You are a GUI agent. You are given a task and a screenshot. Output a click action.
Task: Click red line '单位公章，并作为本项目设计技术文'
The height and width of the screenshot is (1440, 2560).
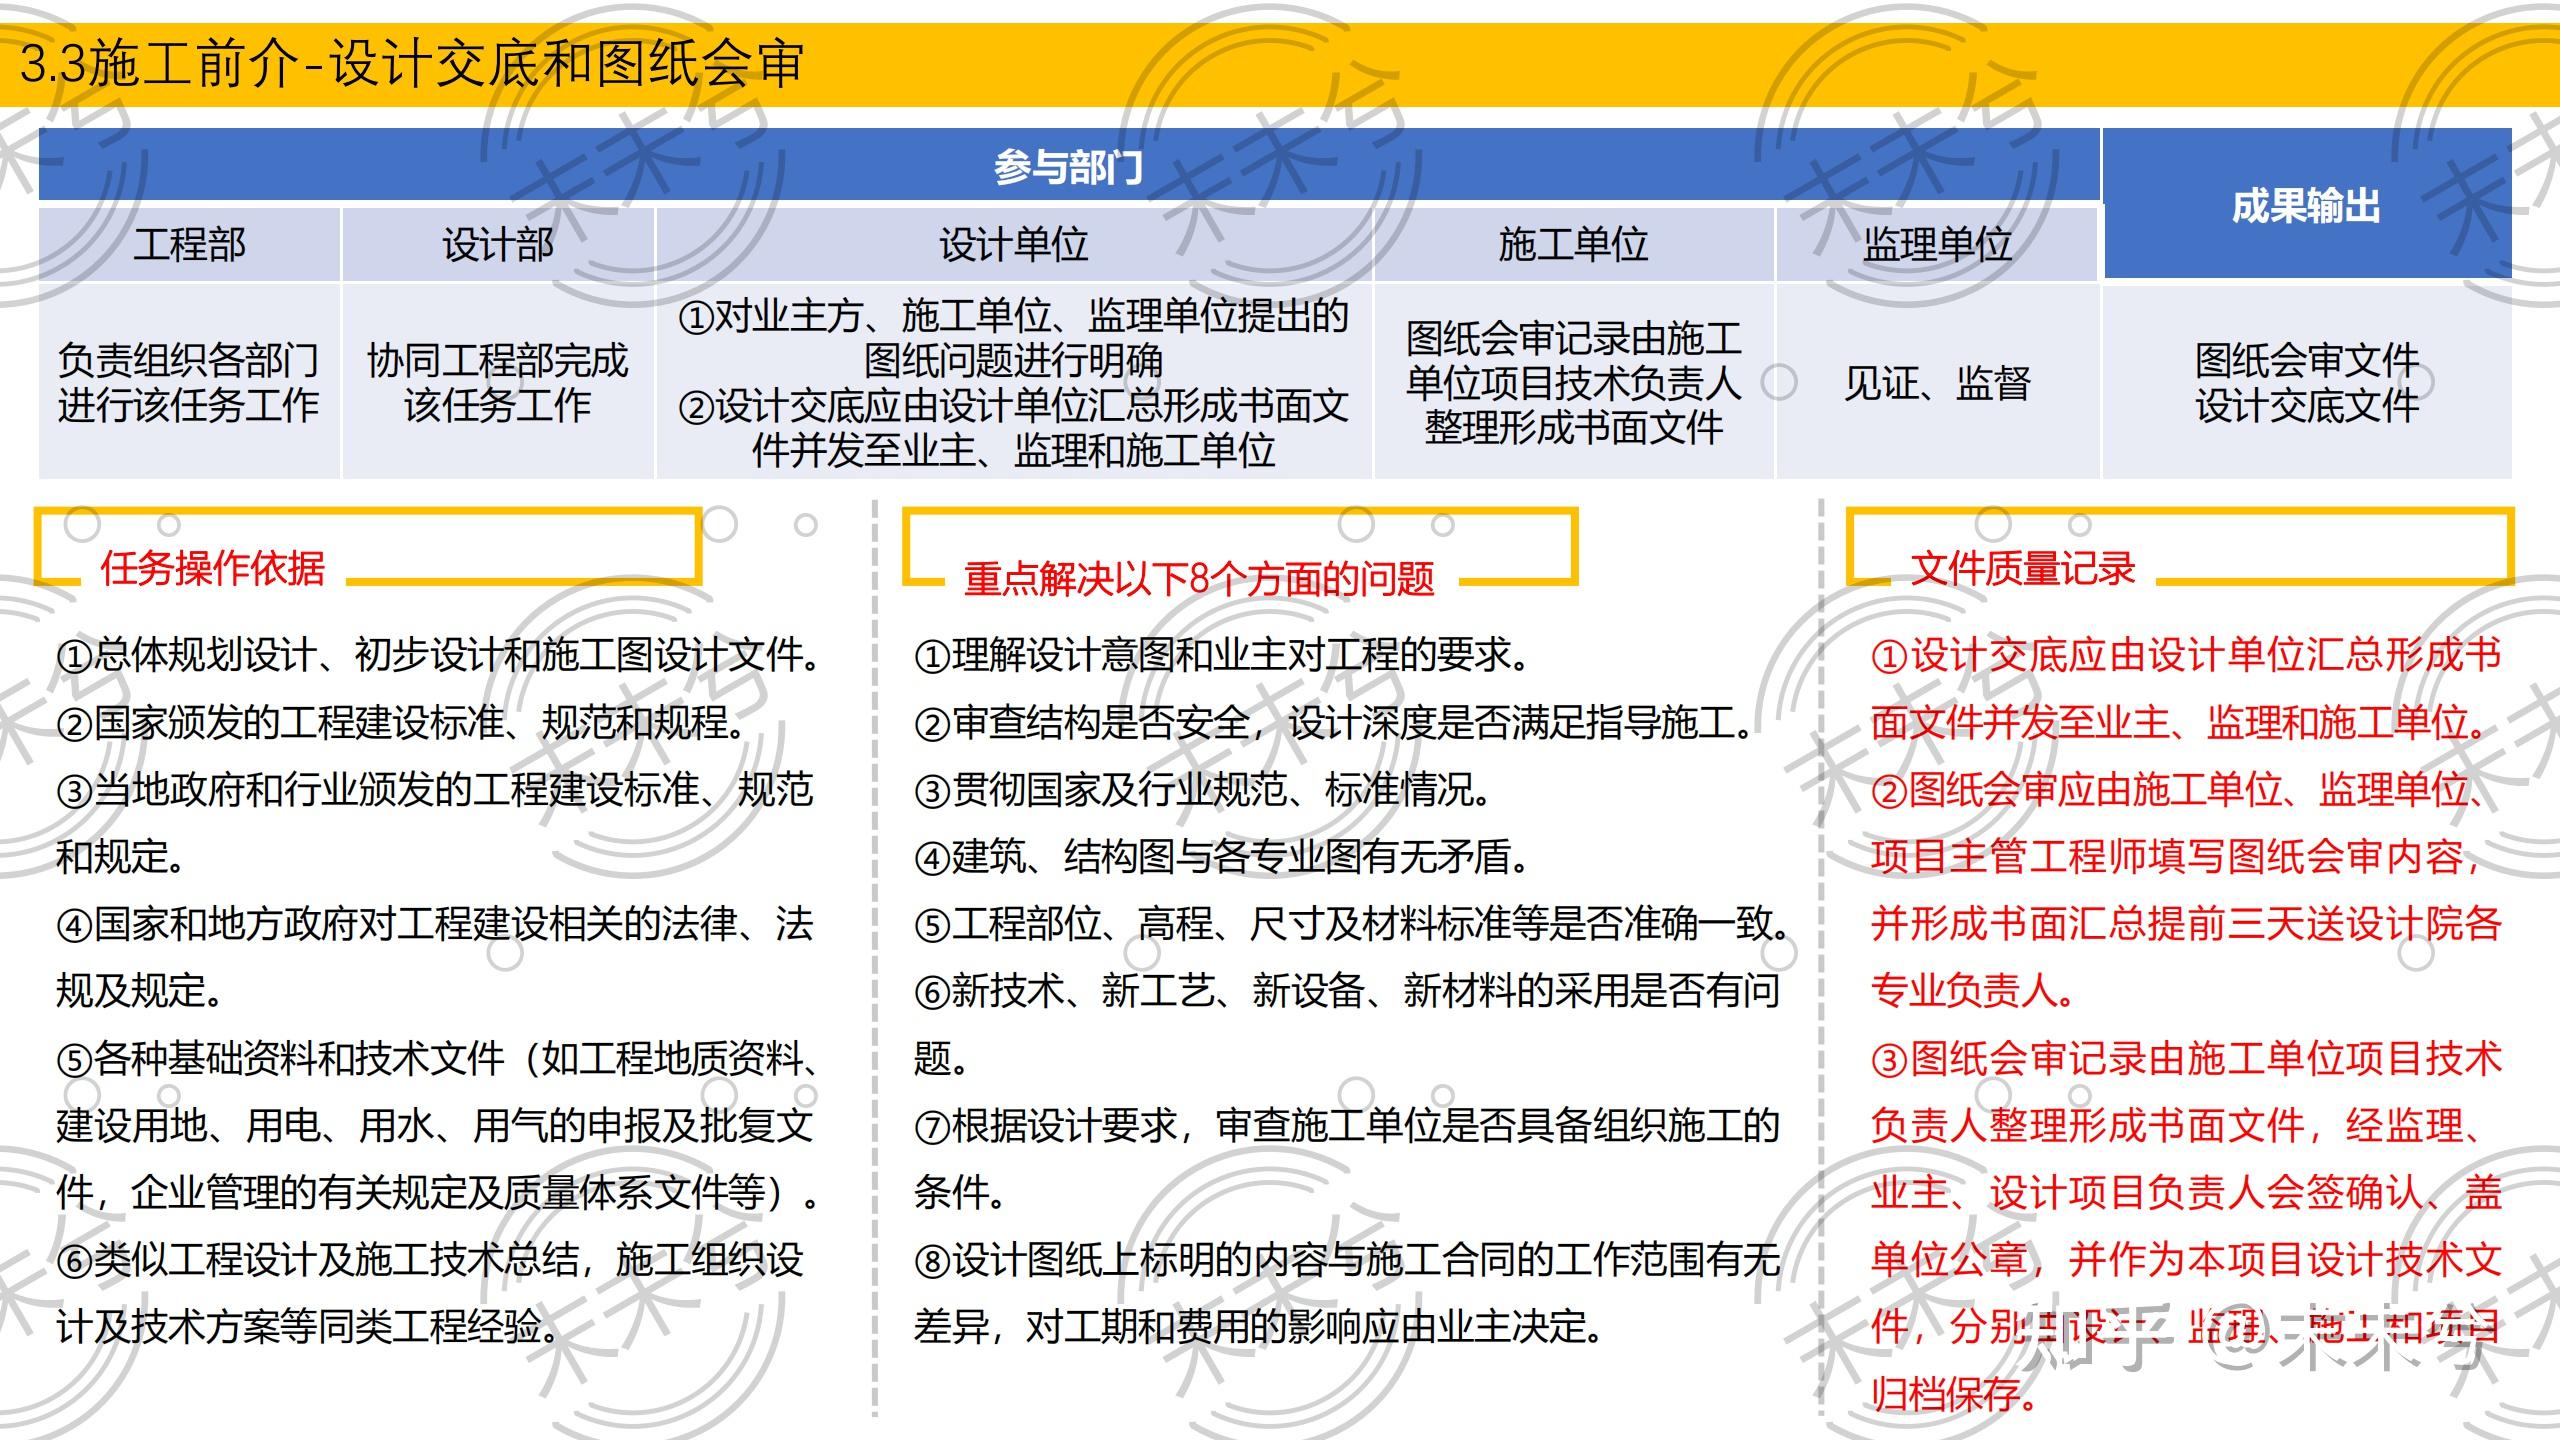coord(2186,1260)
